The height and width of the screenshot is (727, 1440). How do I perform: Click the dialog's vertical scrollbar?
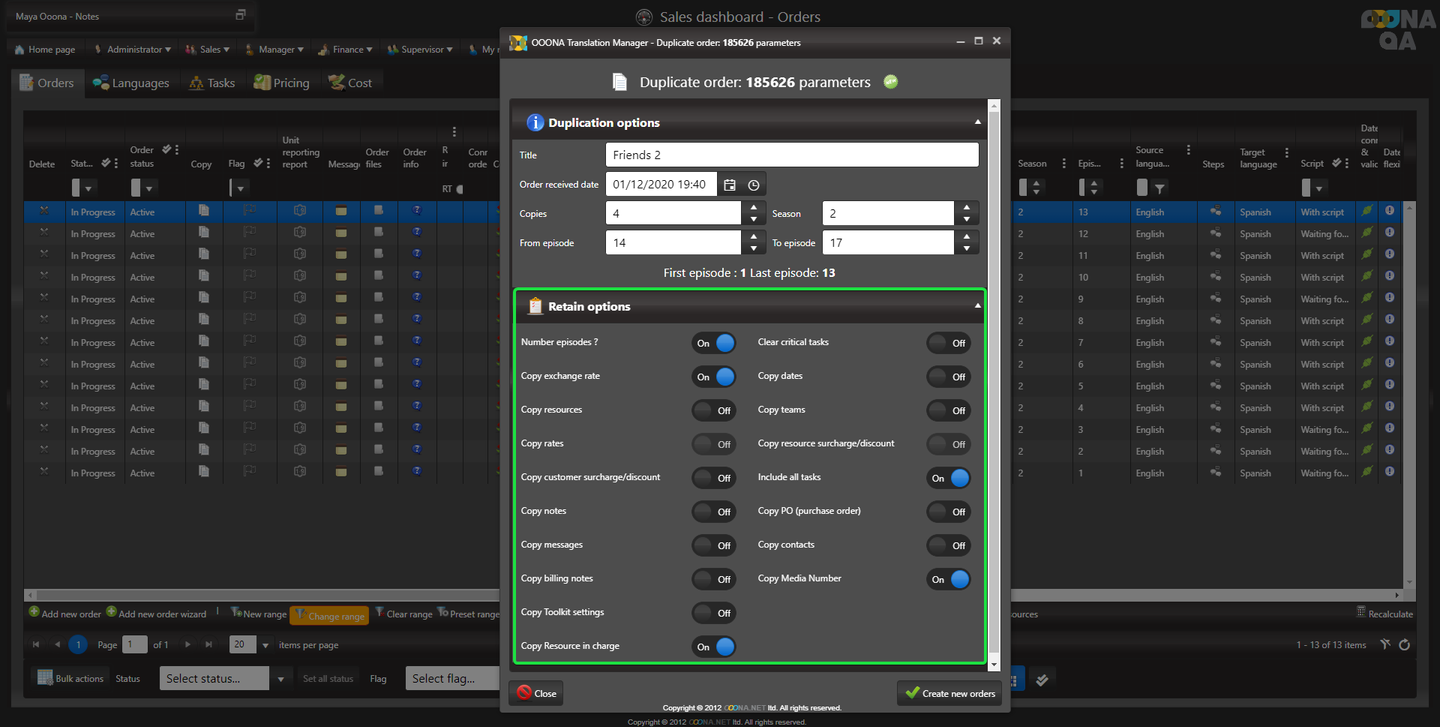pyautogui.click(x=993, y=380)
